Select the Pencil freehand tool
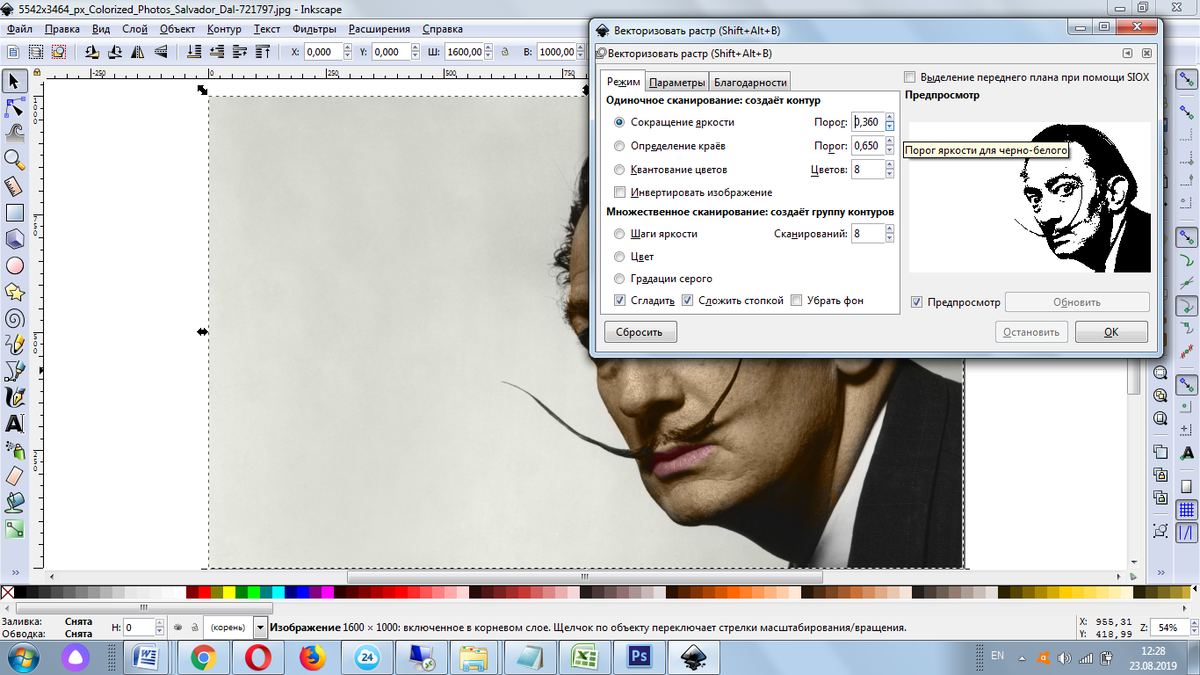The image size is (1200, 675). tap(15, 344)
